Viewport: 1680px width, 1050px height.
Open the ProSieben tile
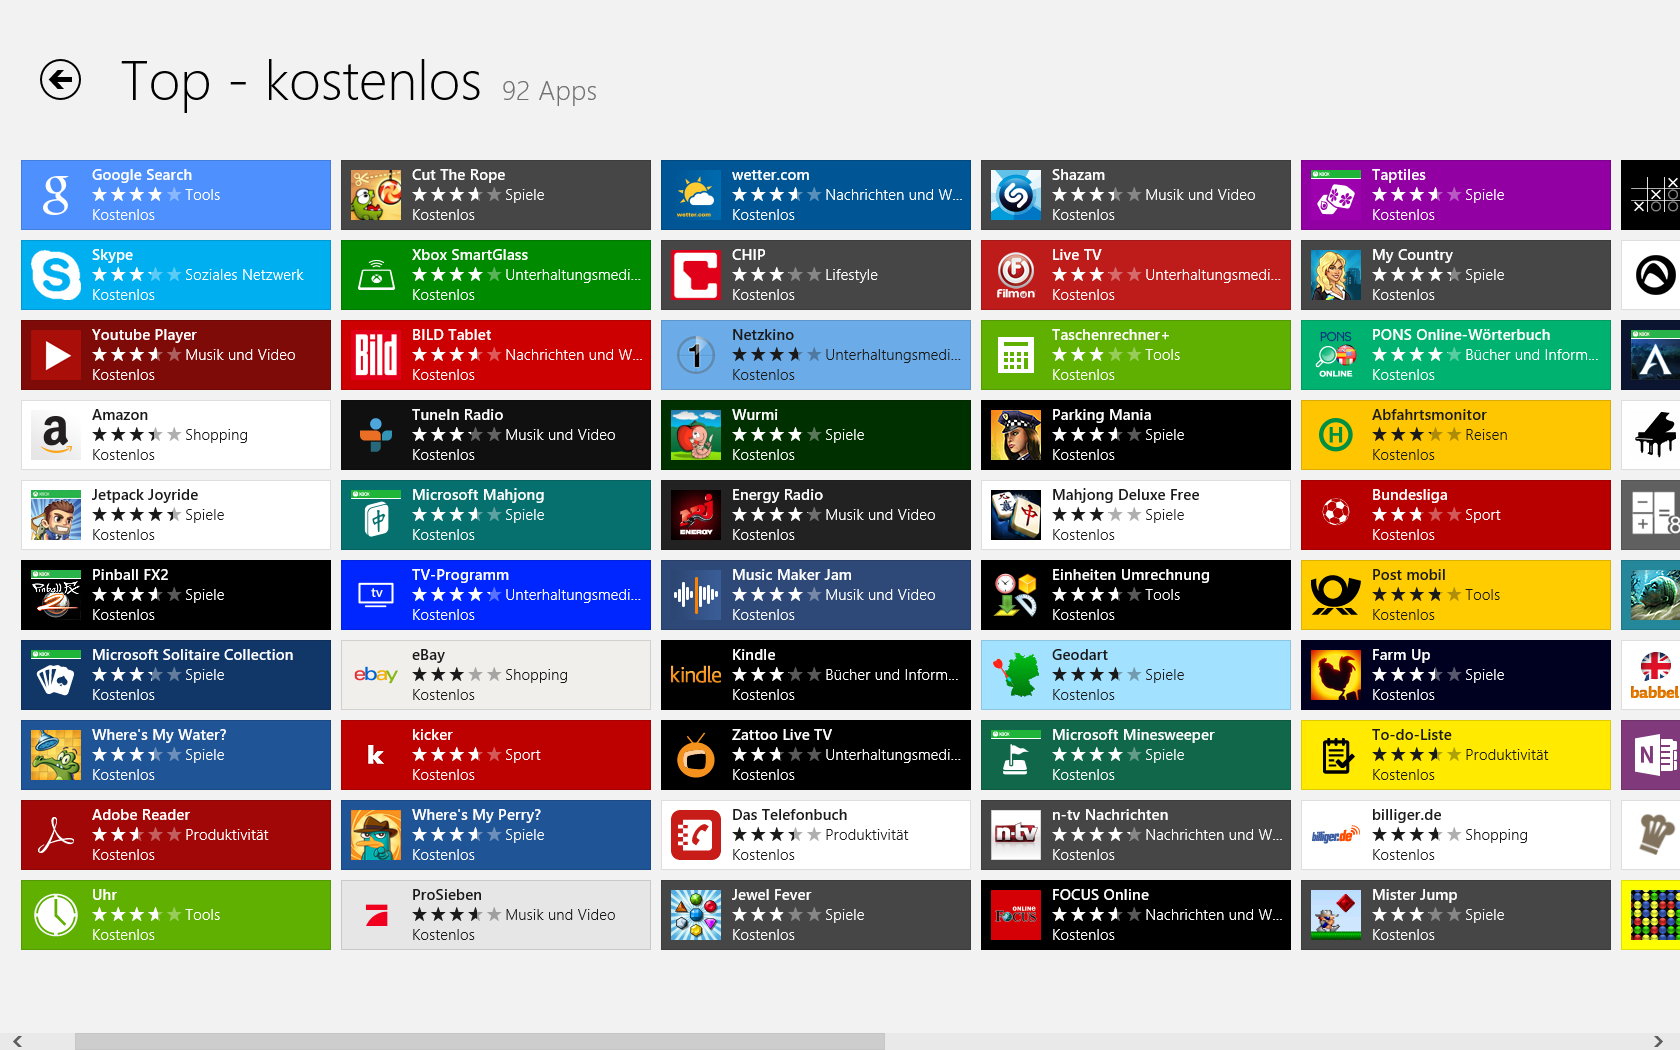click(x=496, y=915)
